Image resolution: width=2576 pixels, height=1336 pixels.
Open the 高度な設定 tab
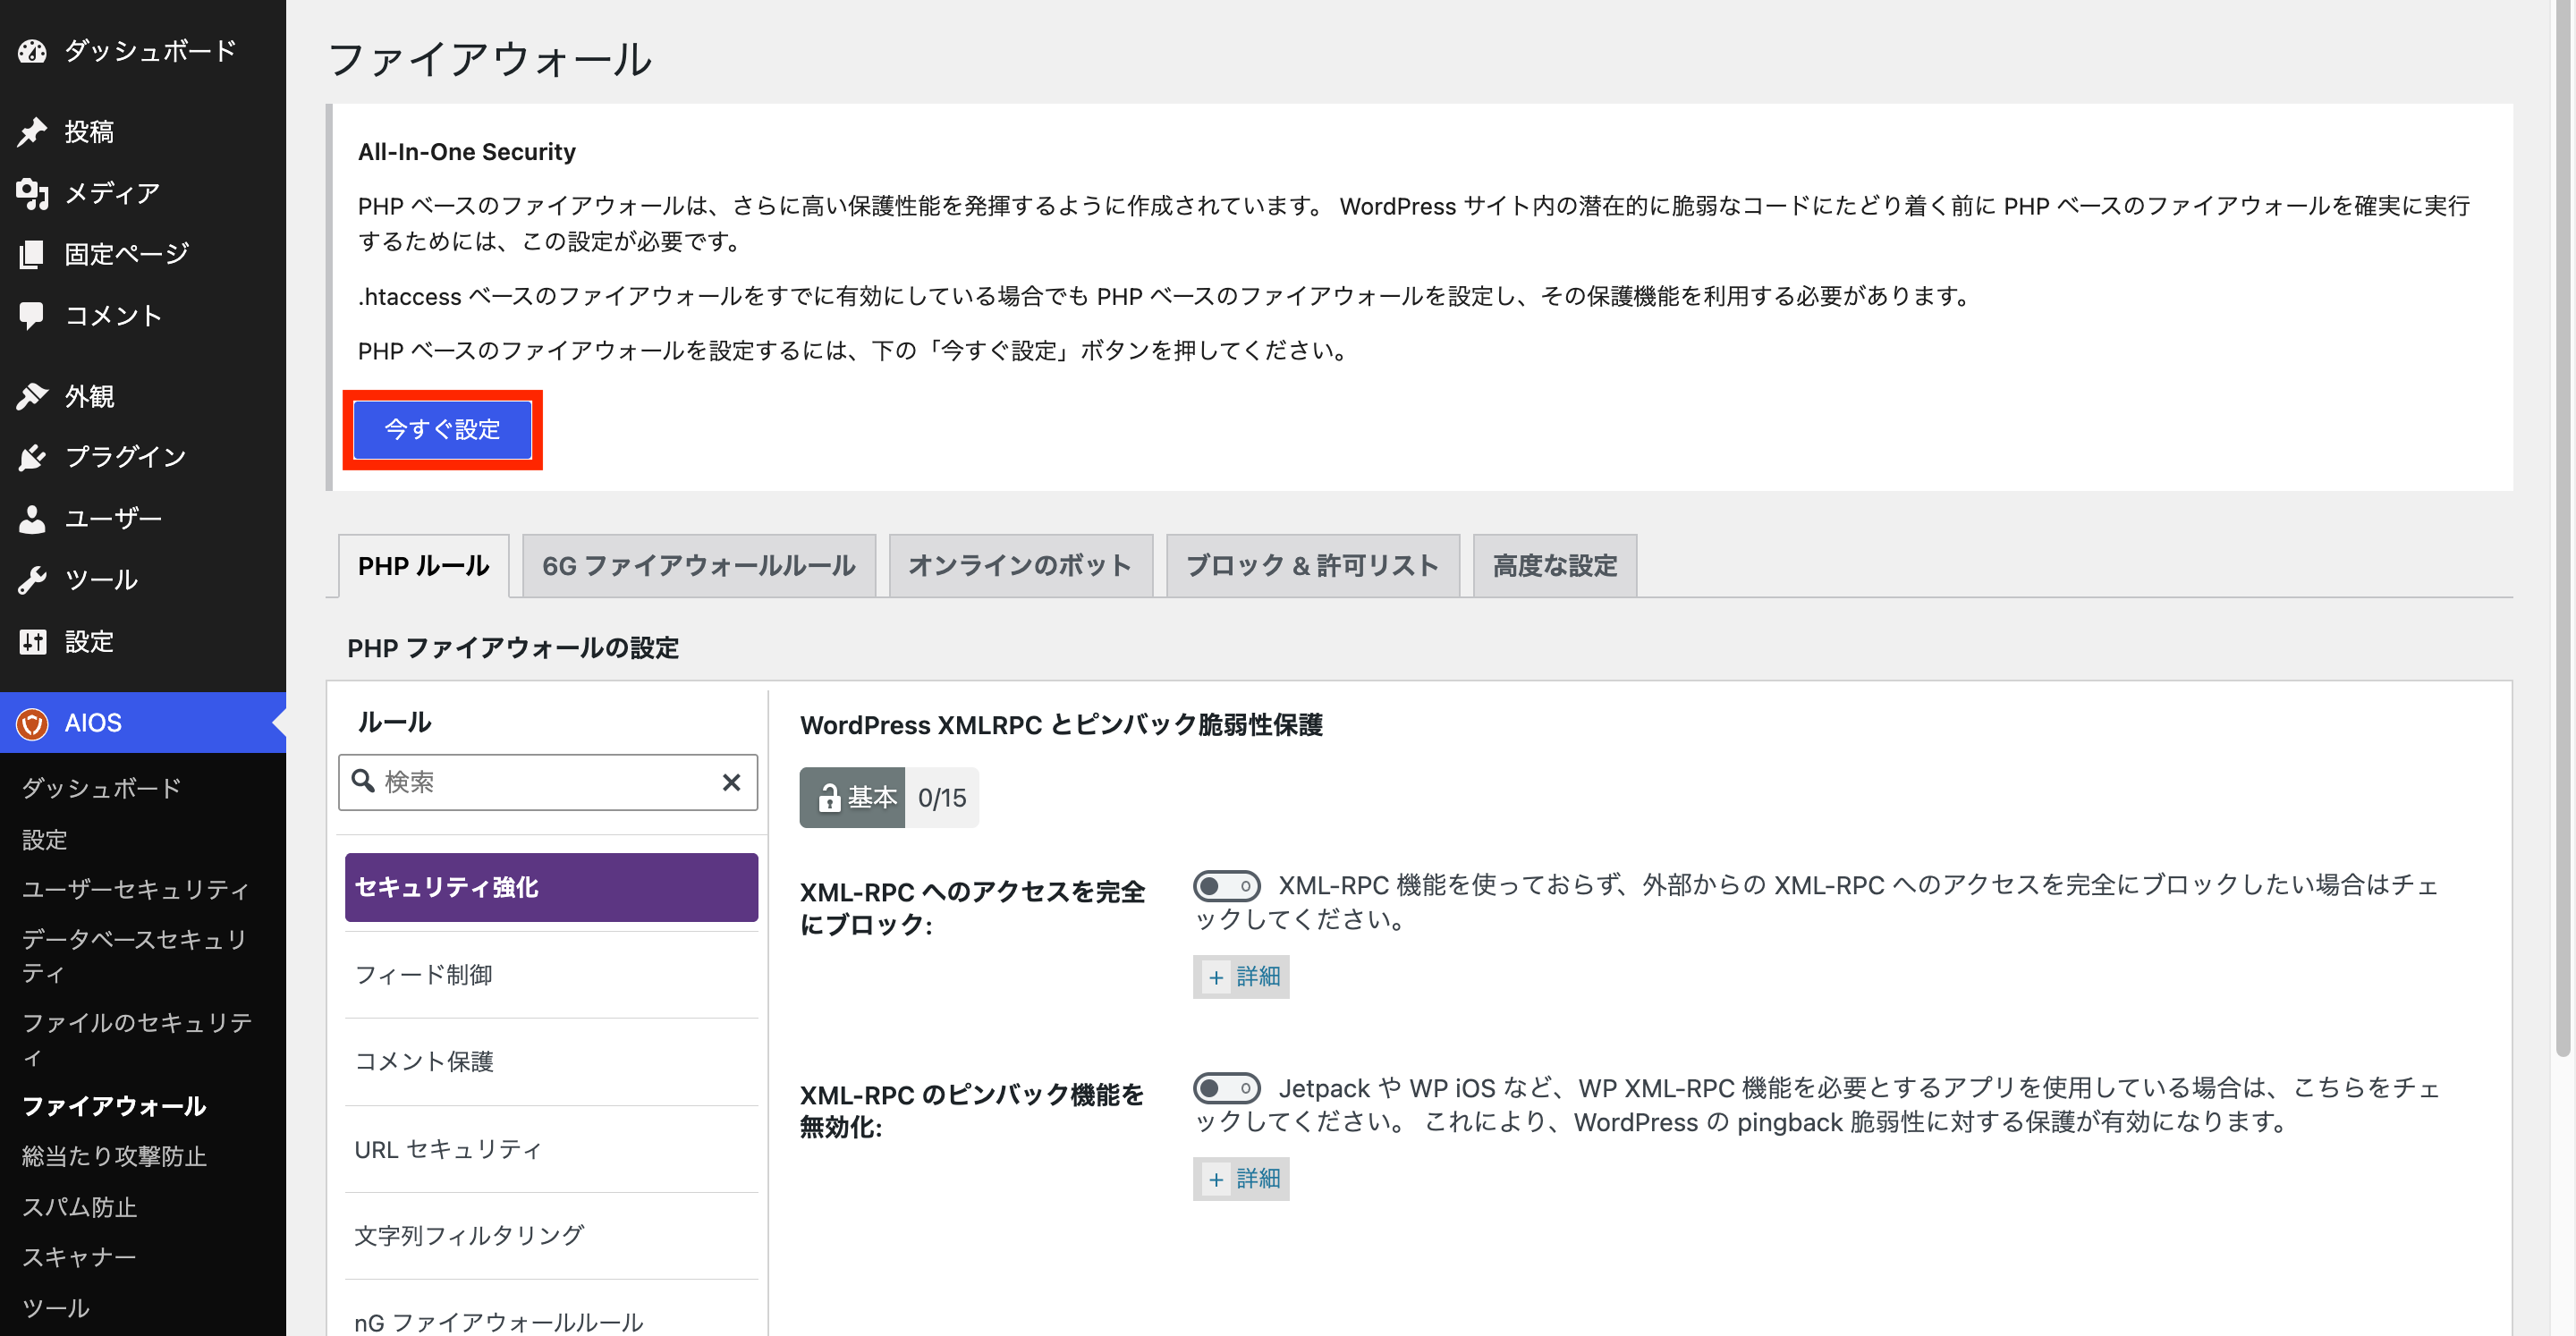tap(1555, 566)
